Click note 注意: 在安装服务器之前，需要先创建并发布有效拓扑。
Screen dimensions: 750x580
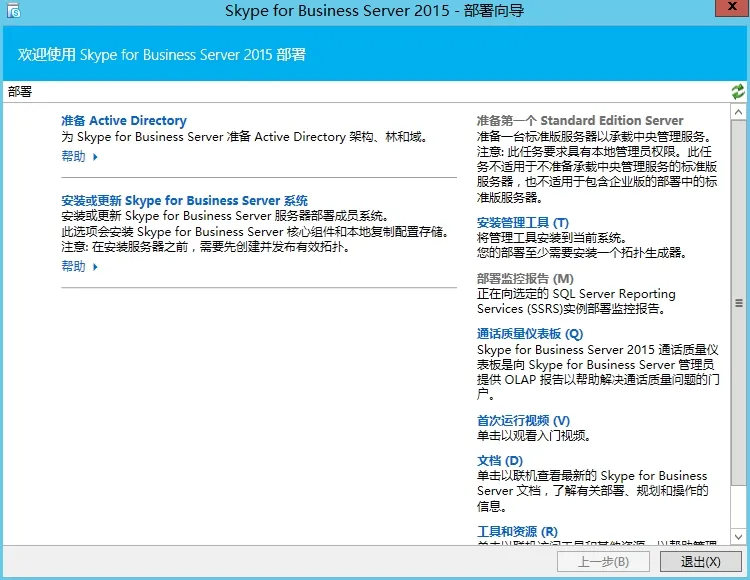point(206,247)
